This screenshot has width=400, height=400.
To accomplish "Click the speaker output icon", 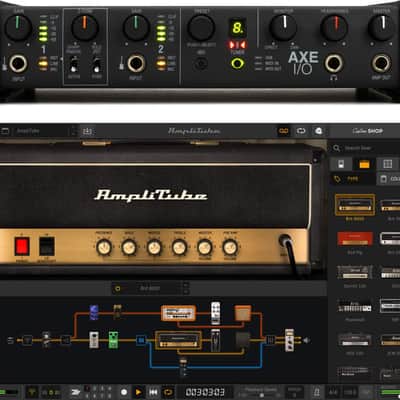I will [306, 340].
